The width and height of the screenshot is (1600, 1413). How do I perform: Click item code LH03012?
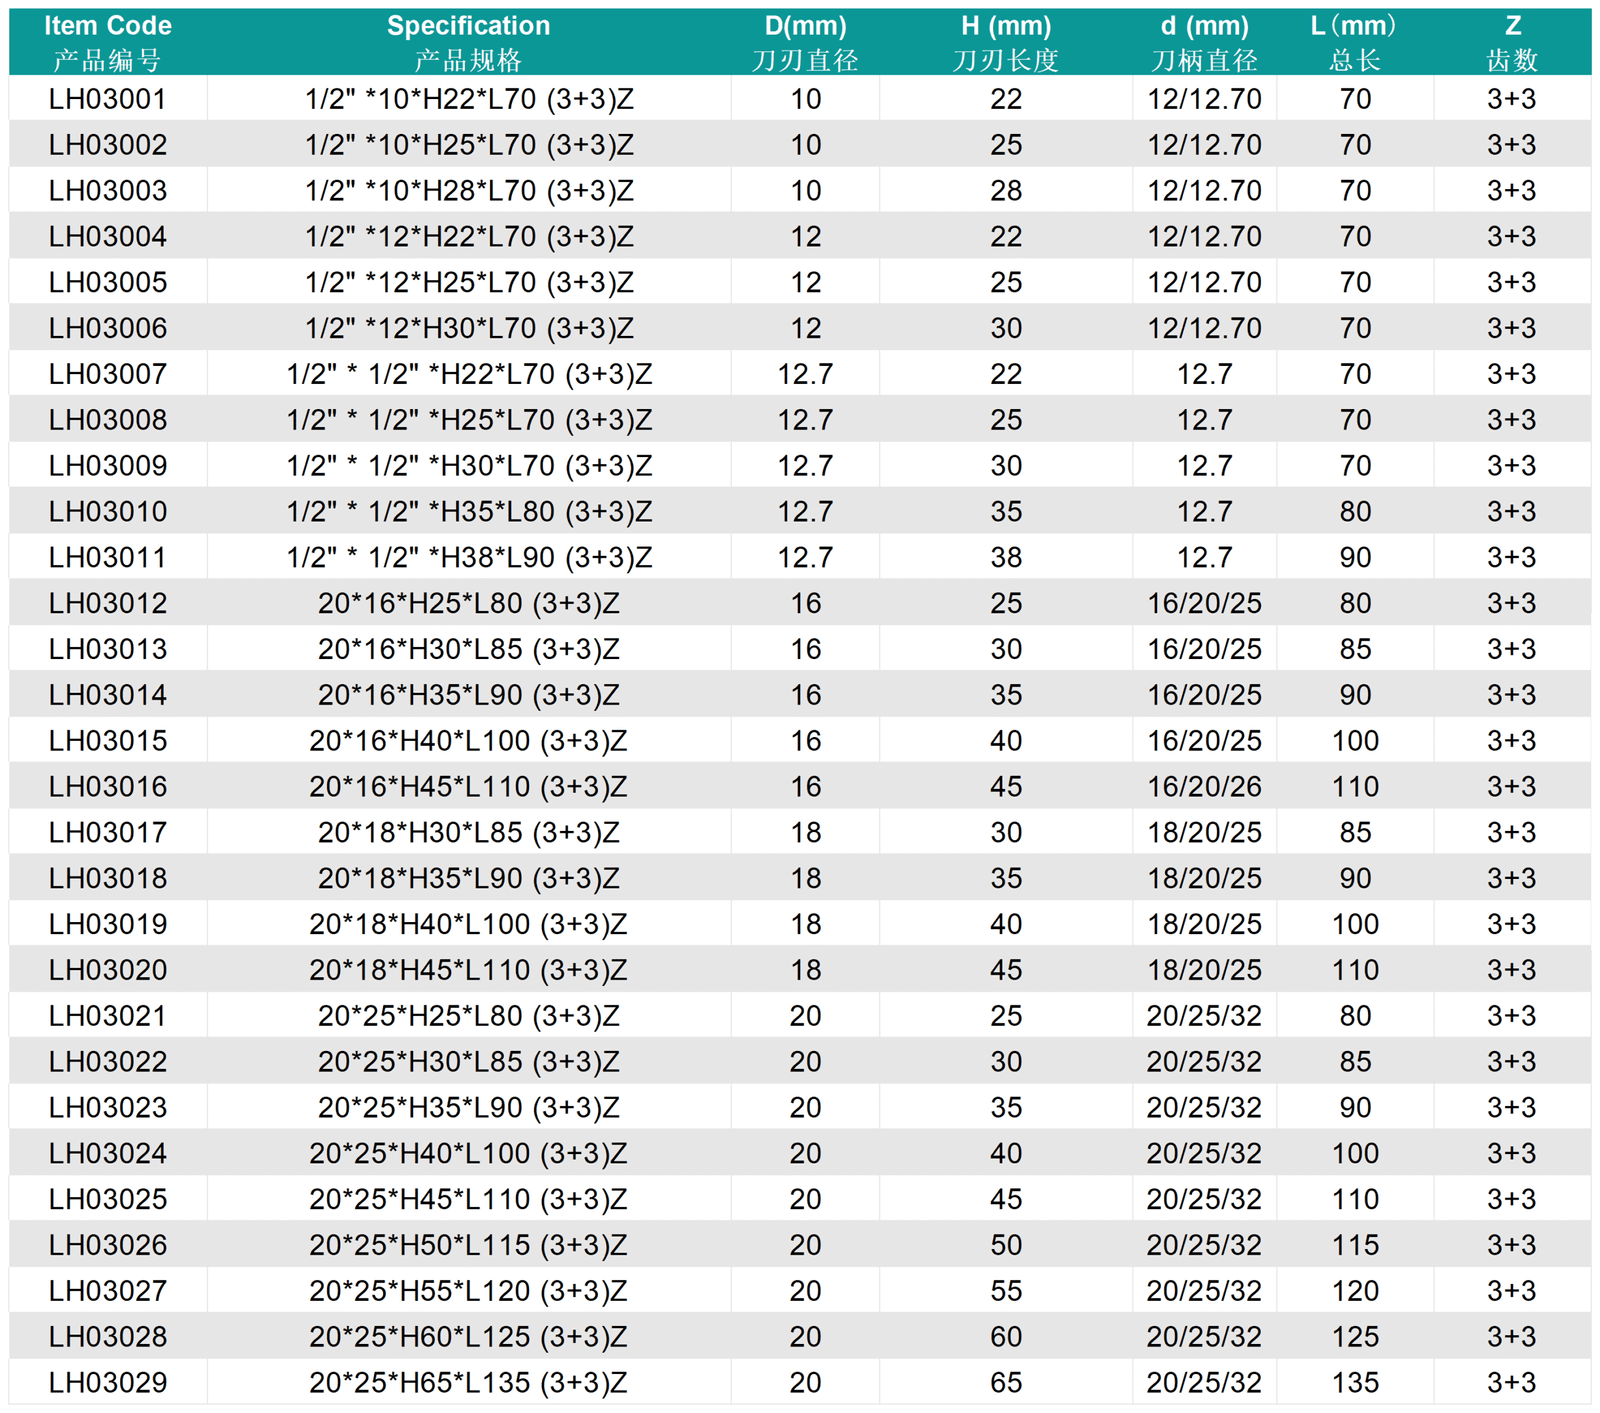pyautogui.click(x=108, y=603)
